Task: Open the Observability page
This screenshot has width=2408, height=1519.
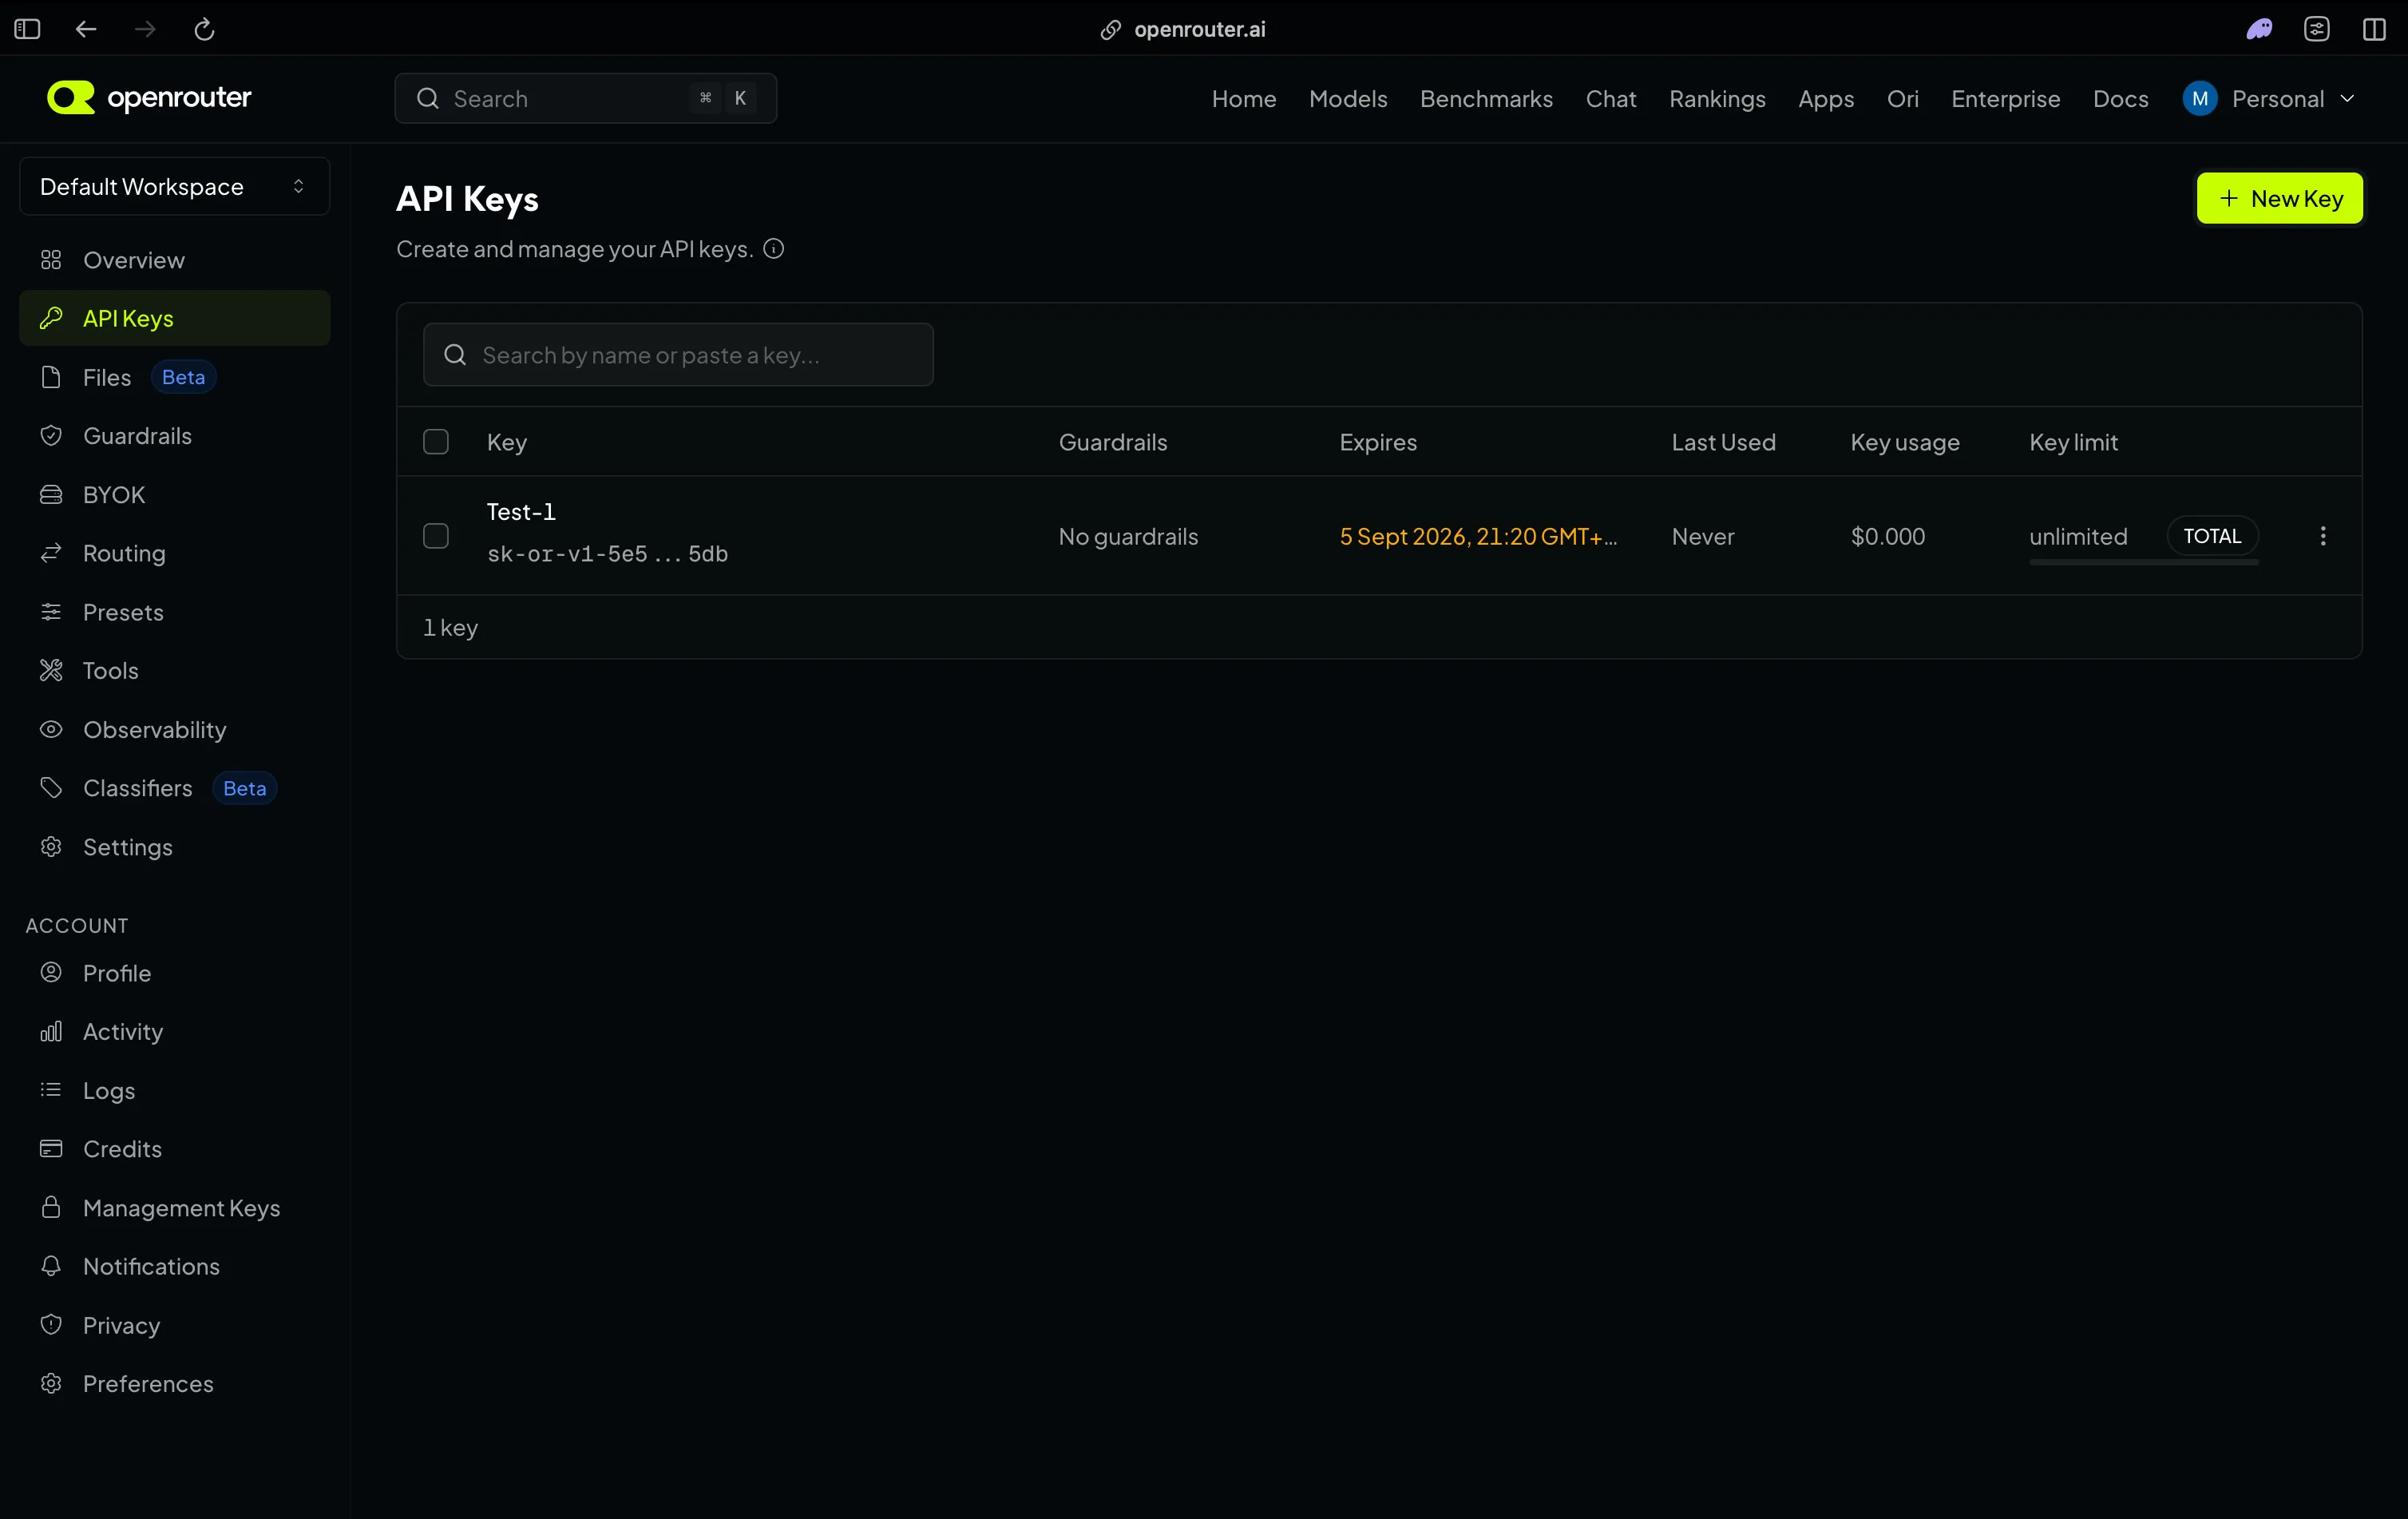Action: tap(174, 729)
